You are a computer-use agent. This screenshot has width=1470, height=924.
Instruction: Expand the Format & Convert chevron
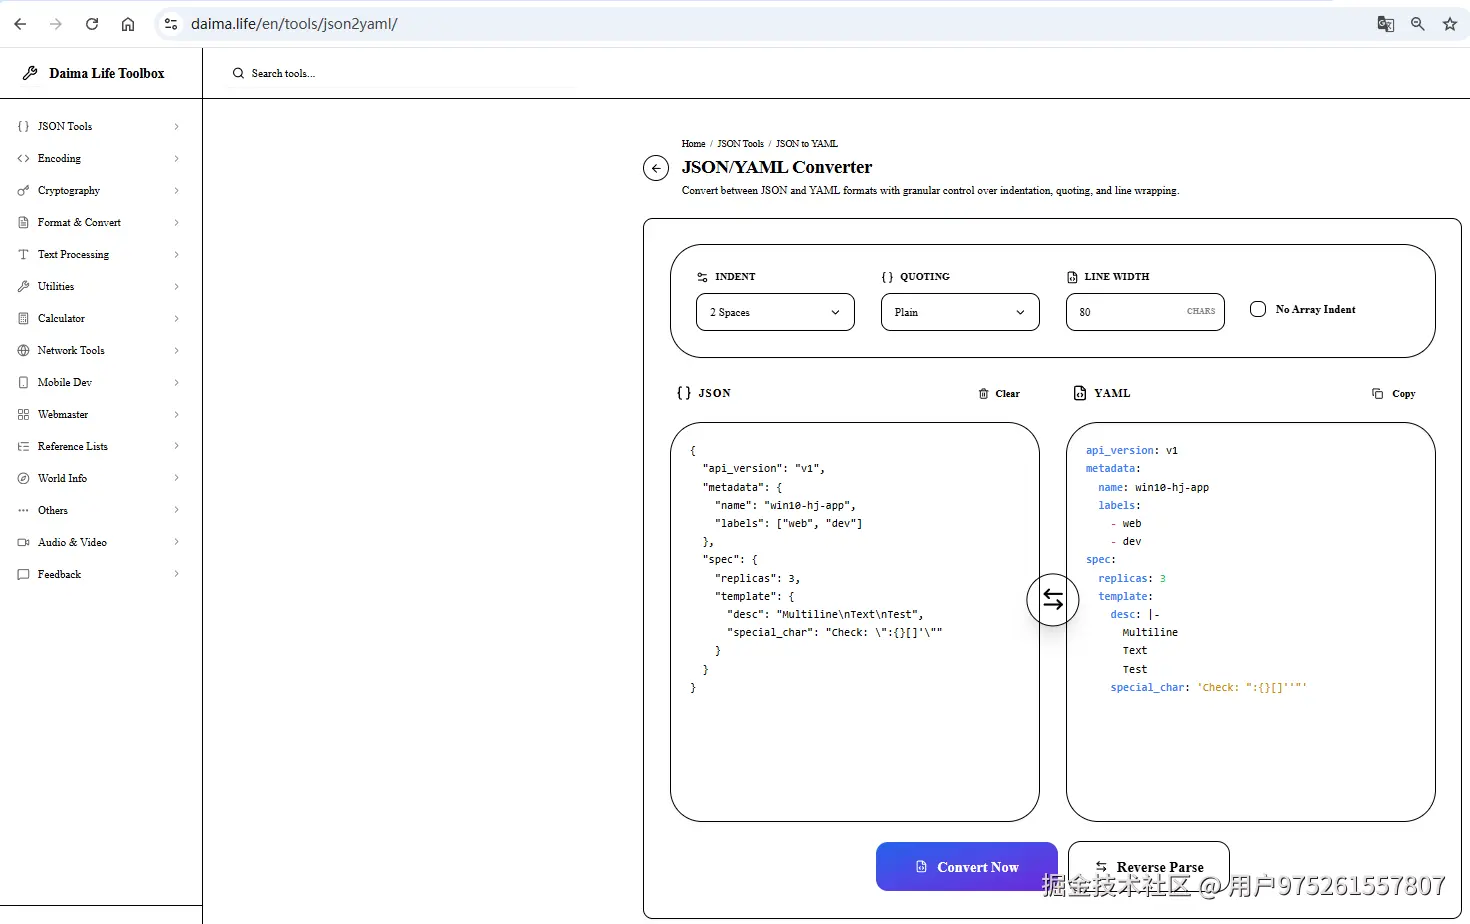click(177, 222)
